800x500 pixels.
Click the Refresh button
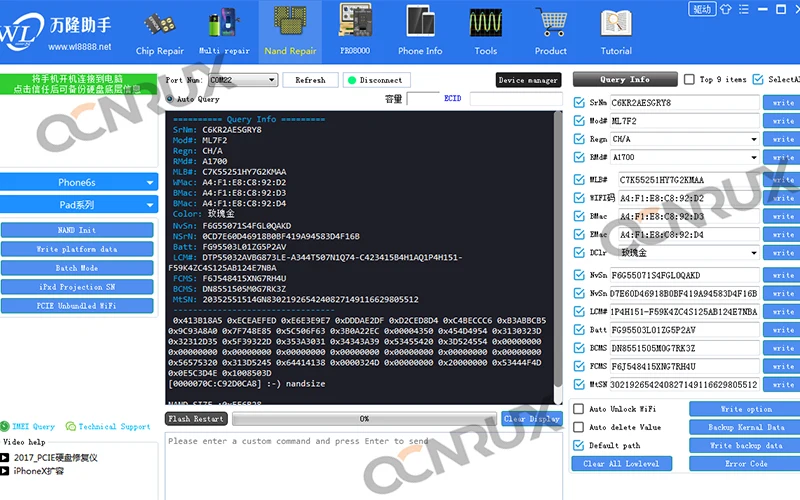tap(310, 80)
